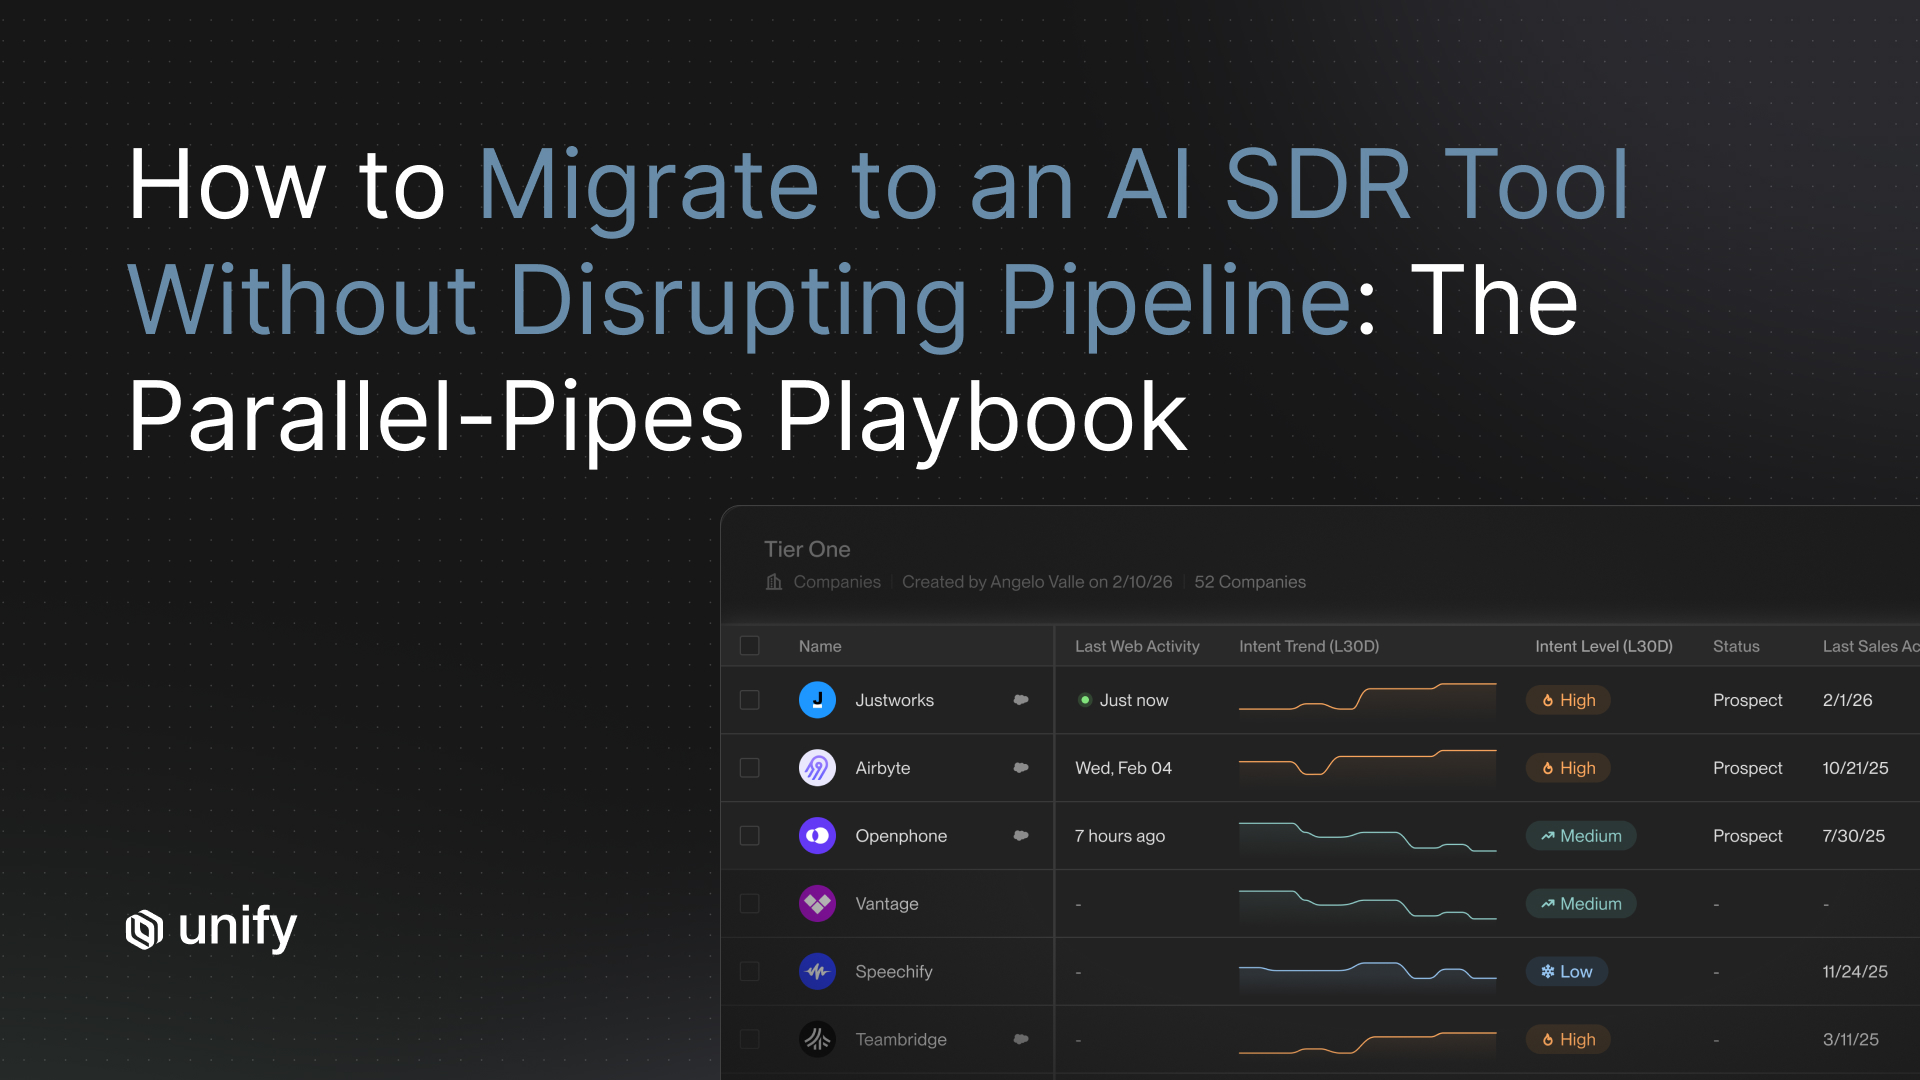Click the Teambridge company logo icon

click(817, 1039)
